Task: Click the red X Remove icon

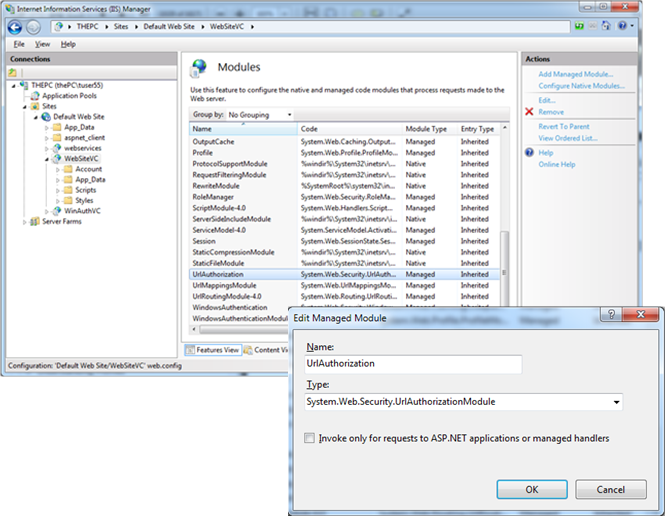Action: click(529, 112)
